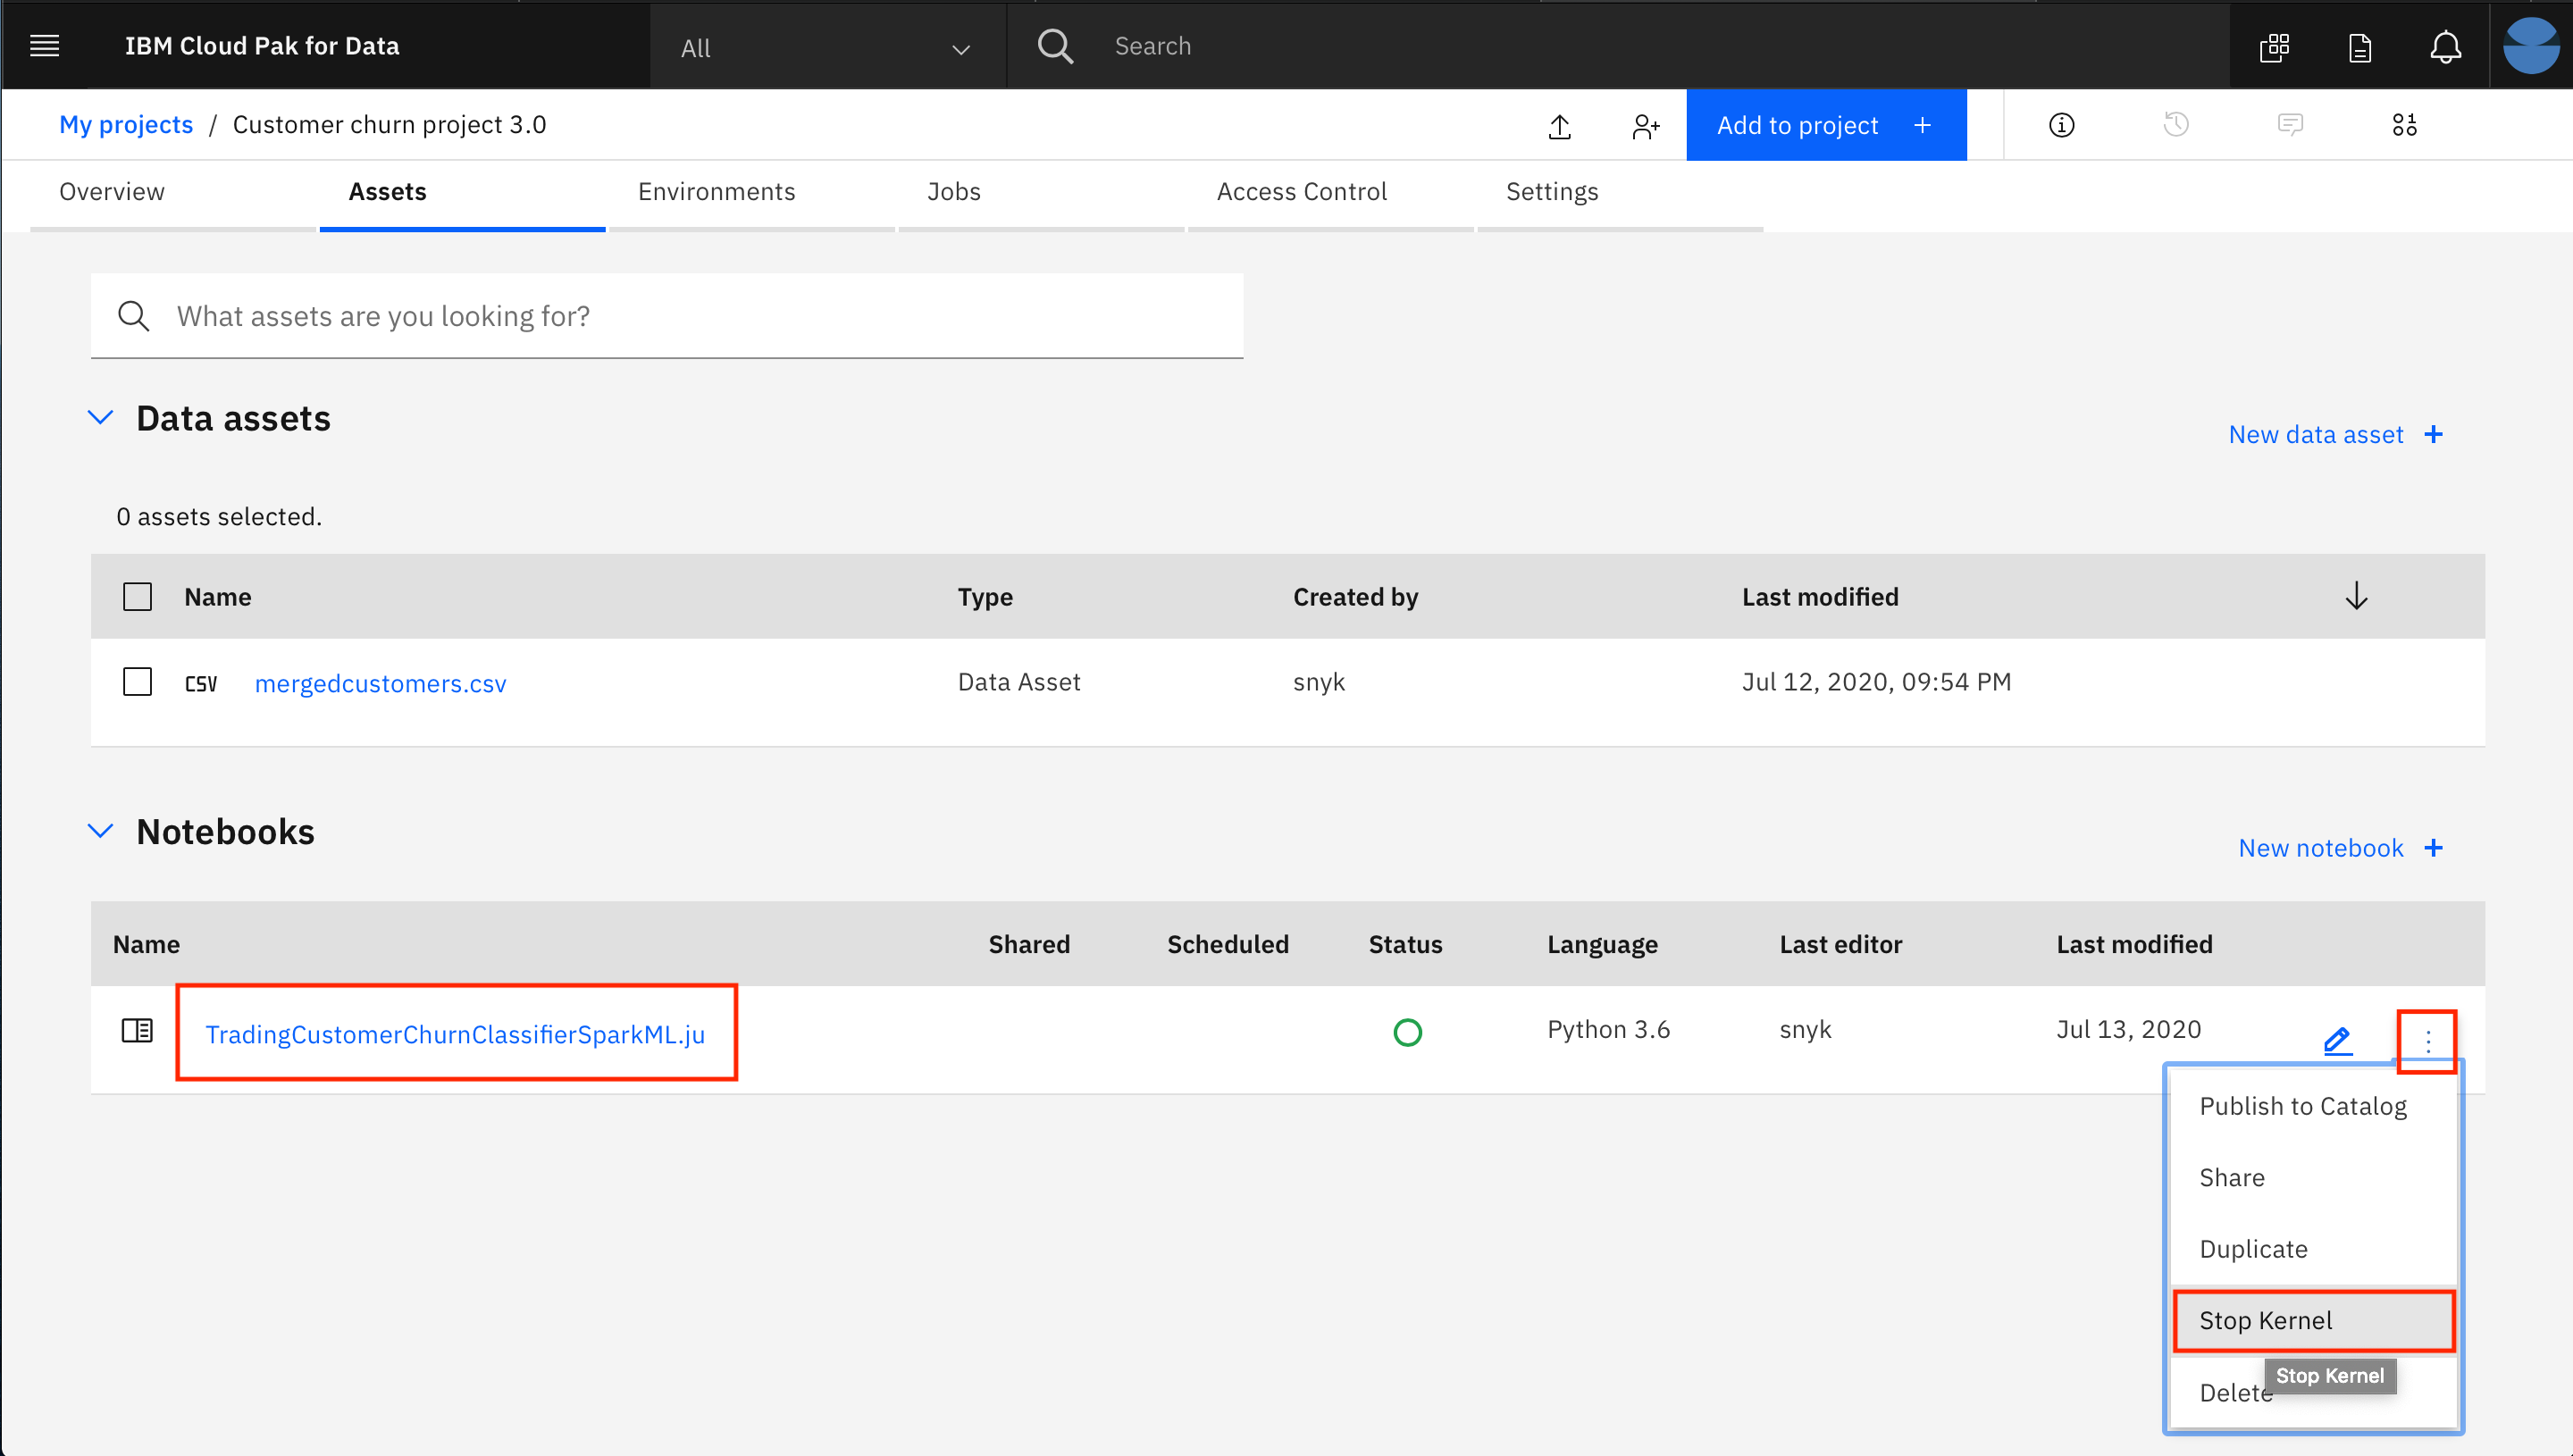The height and width of the screenshot is (1456, 2573).
Task: Click the add collaborator icon
Action: click(1642, 123)
